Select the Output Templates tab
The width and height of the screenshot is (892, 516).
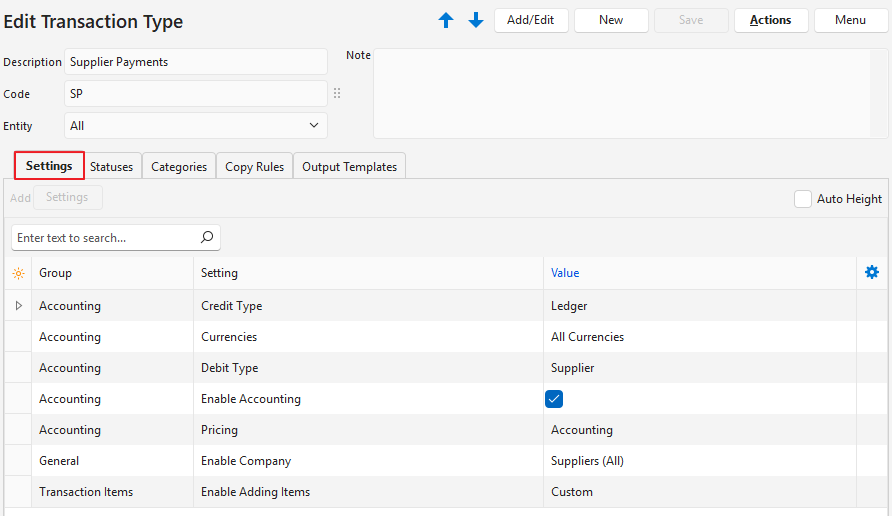pyautogui.click(x=349, y=167)
